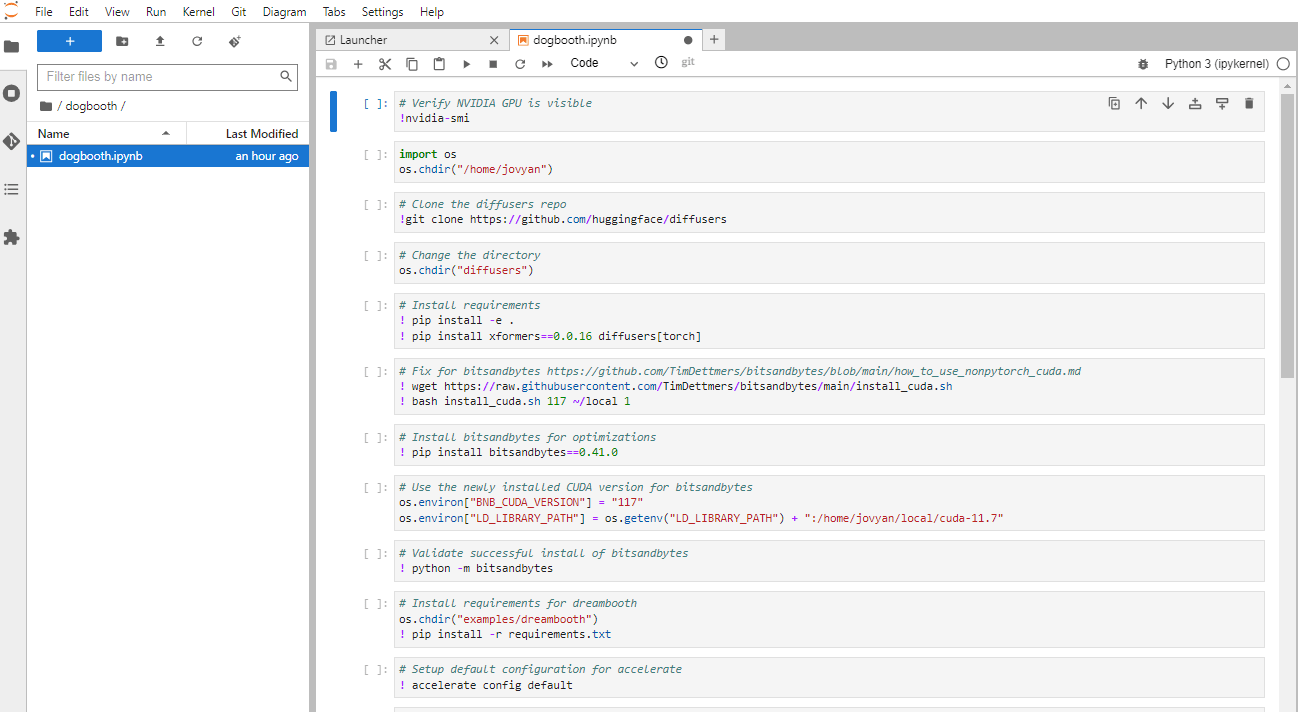1298x712 pixels.
Task: Click the Upload Files icon
Action: click(x=160, y=41)
